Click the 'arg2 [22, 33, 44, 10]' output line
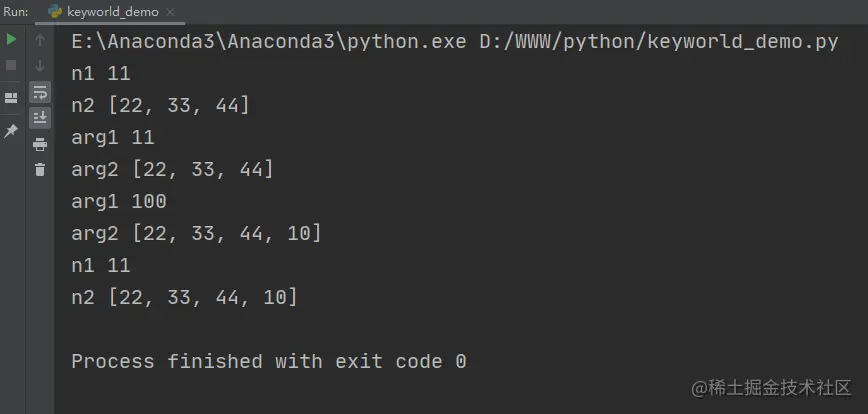Screen dimensions: 868x414 tap(197, 234)
